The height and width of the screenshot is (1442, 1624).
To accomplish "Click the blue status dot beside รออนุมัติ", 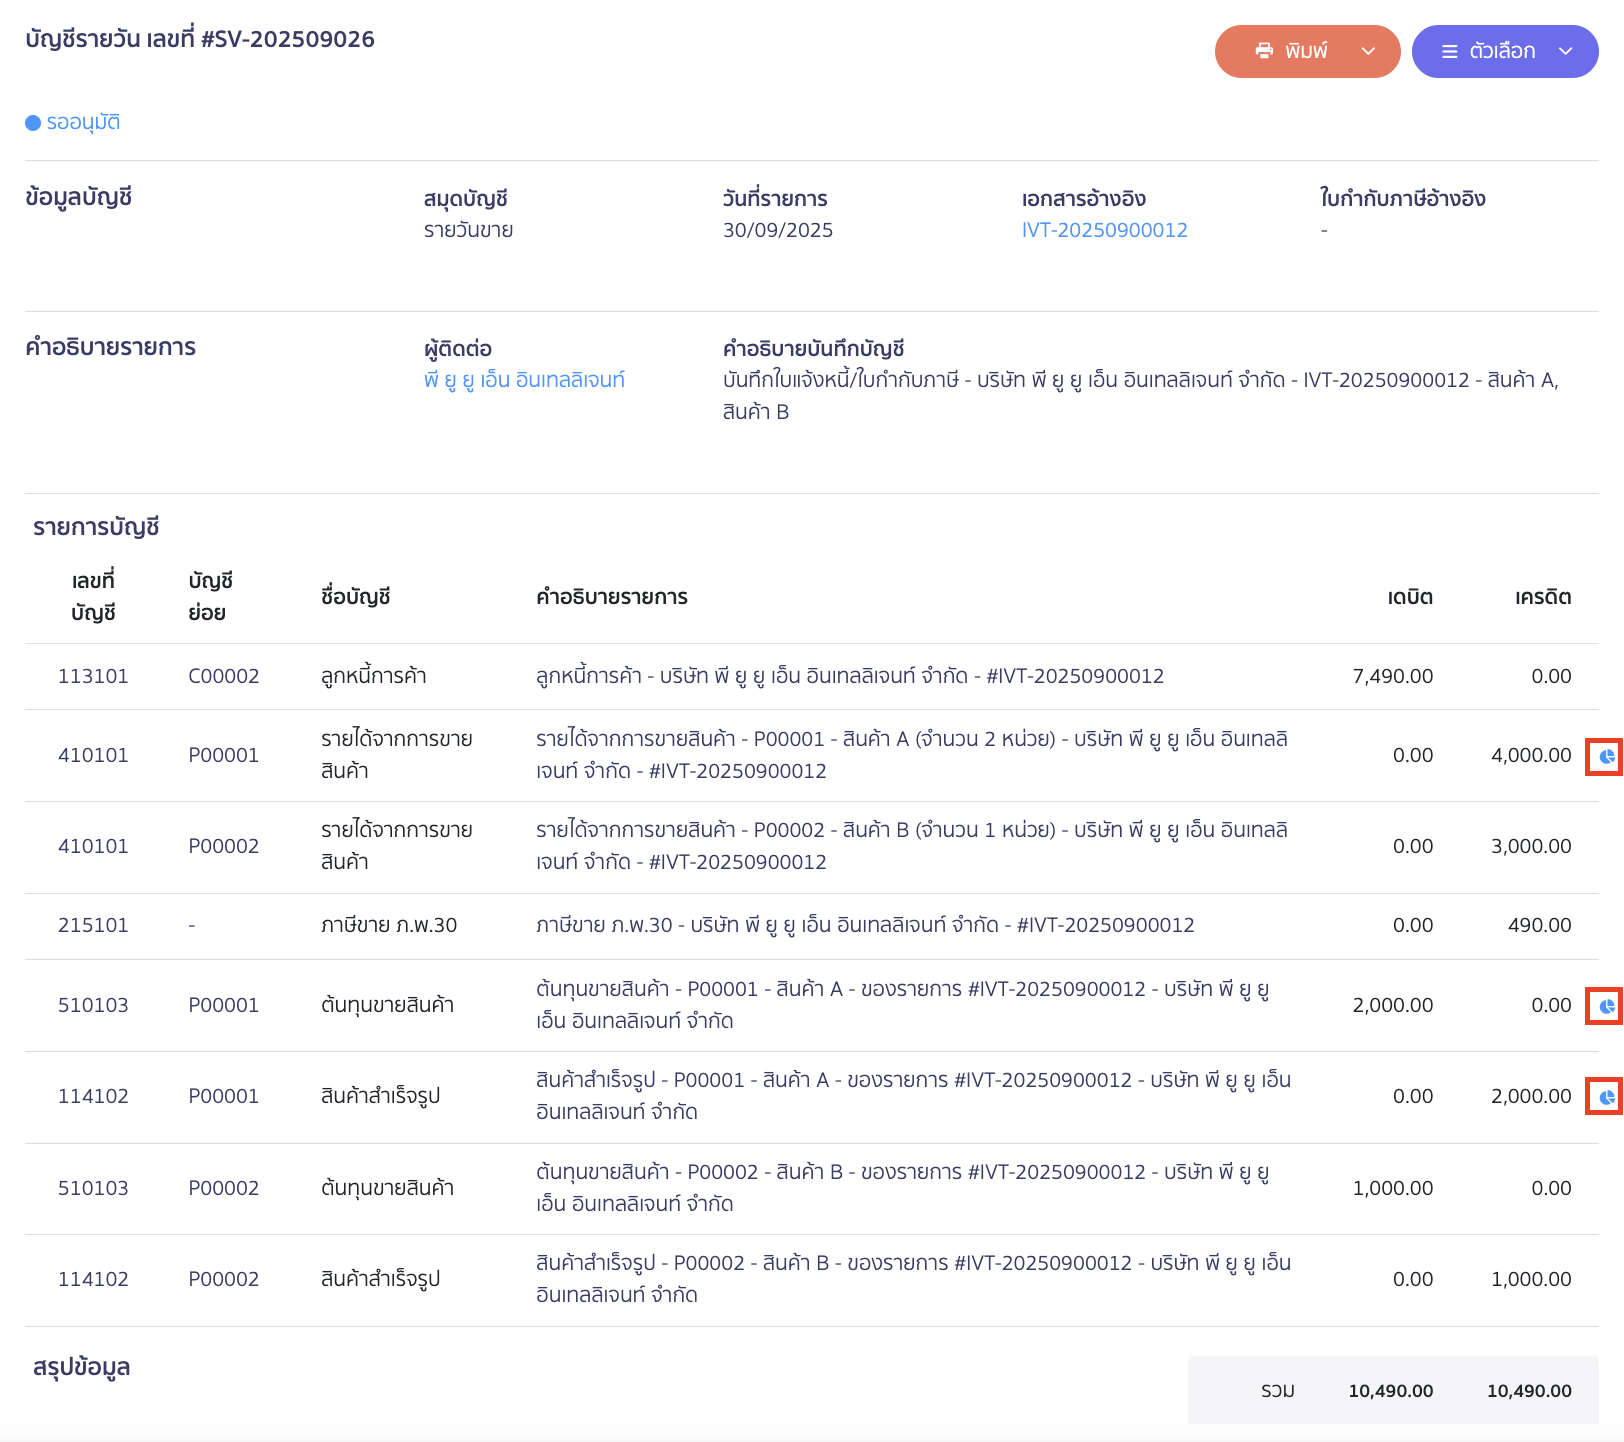I will click(x=31, y=122).
